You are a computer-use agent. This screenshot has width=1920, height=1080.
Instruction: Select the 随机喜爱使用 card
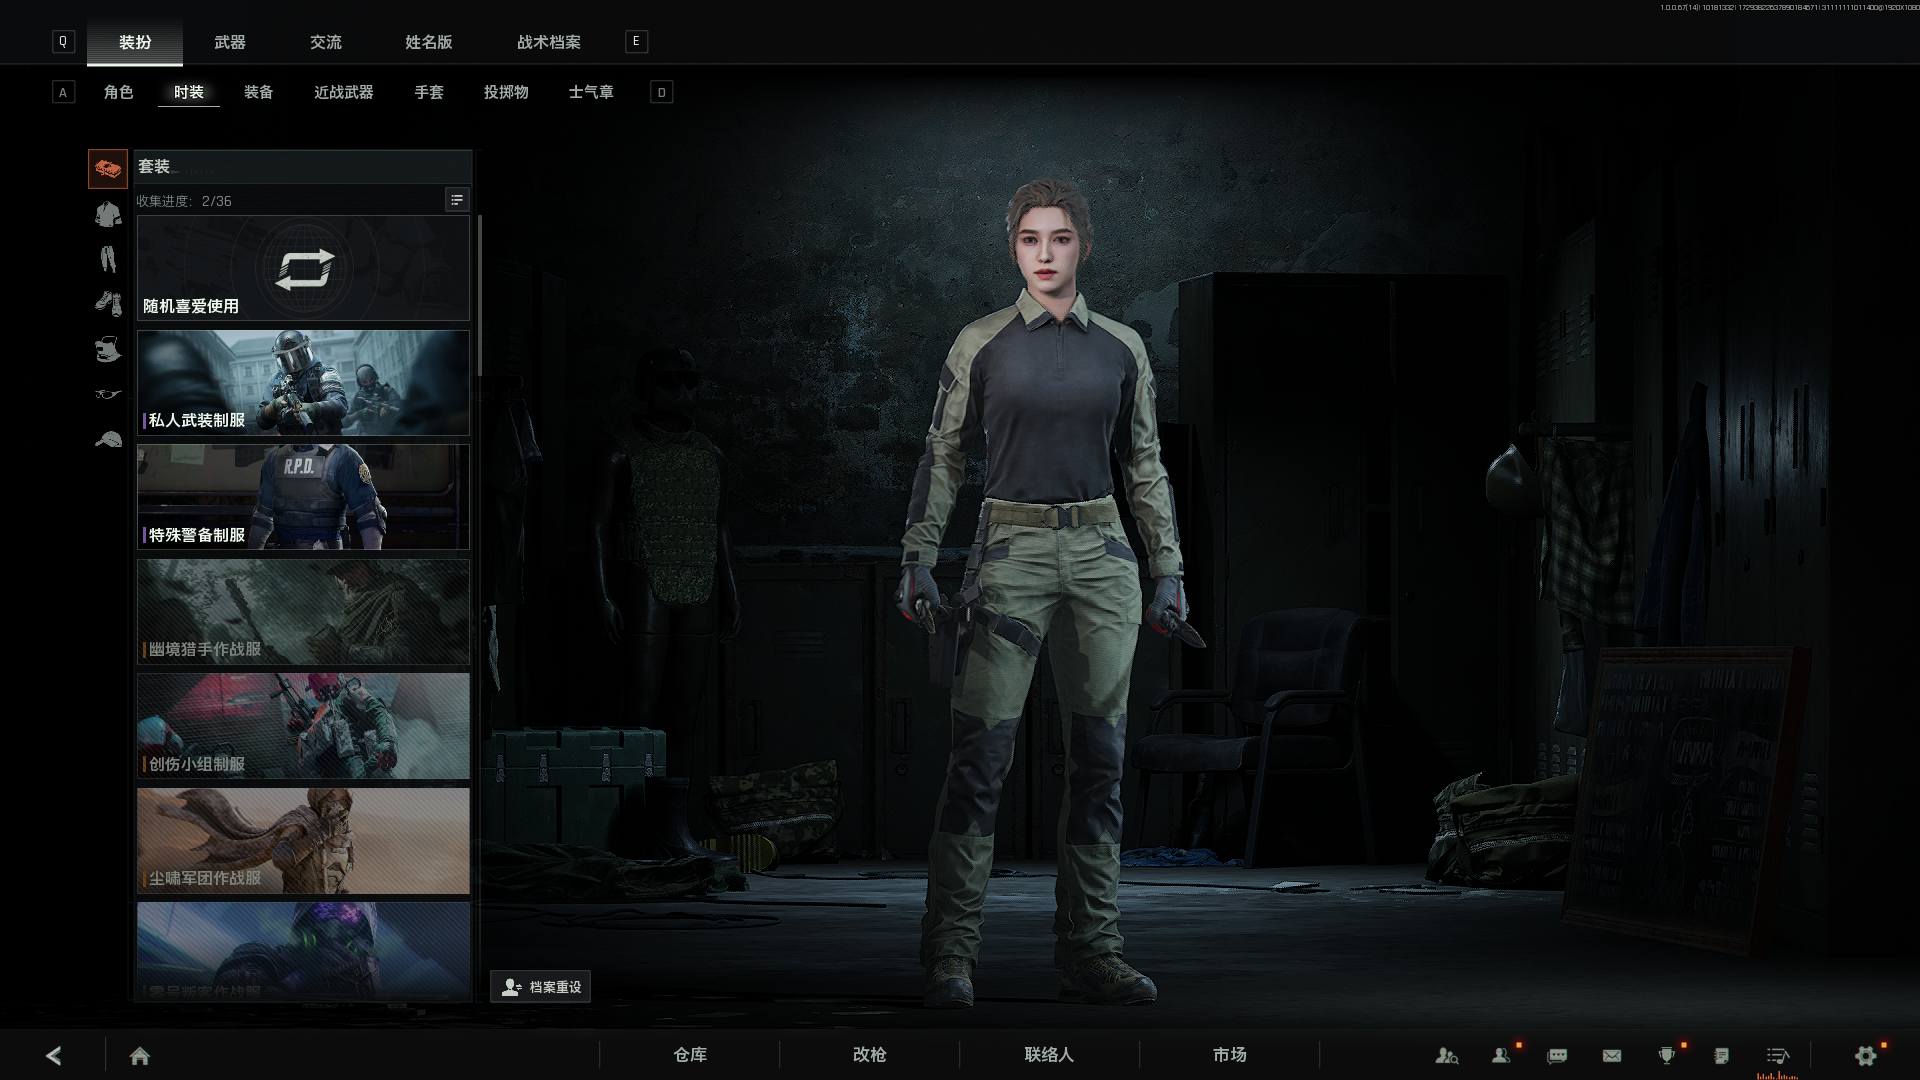click(303, 268)
